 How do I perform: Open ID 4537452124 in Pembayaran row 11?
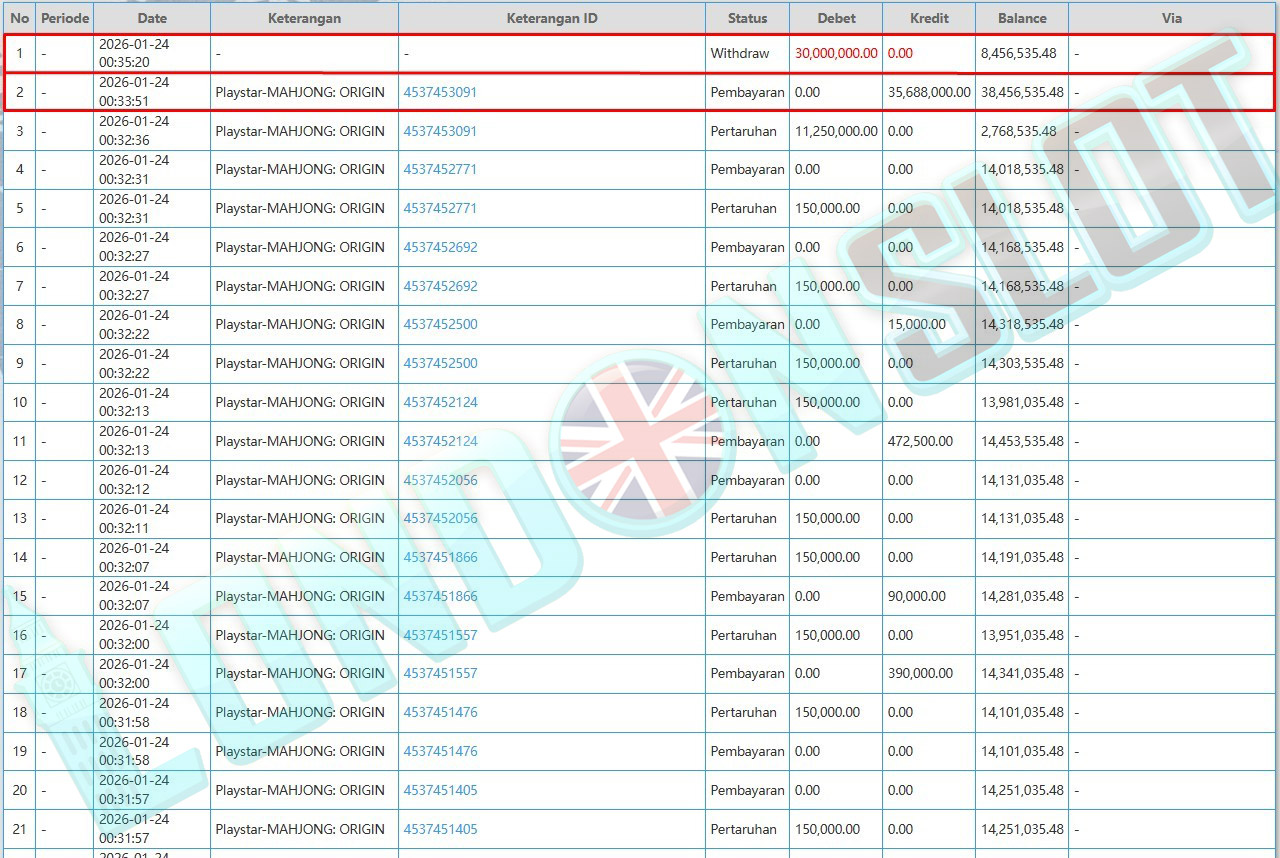[x=440, y=441]
